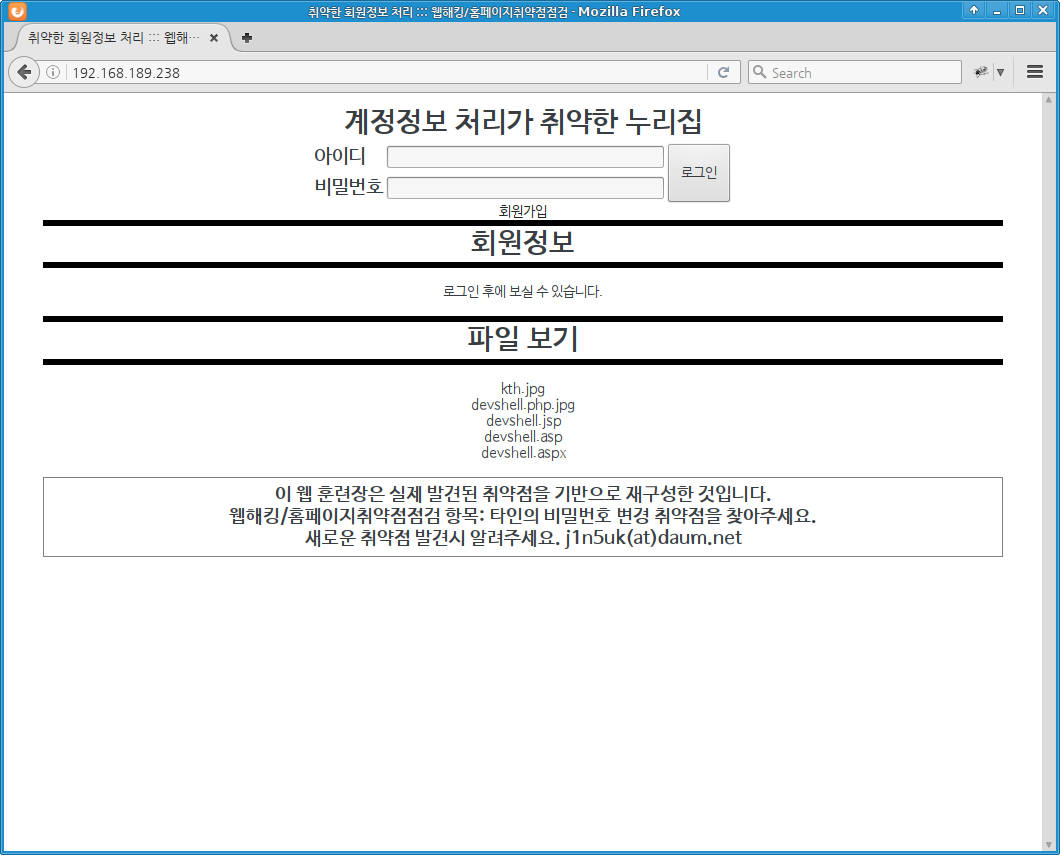Viewport: 1060px width, 855px height.
Task: Click the scrollbar up arrow
Action: [x=1049, y=100]
